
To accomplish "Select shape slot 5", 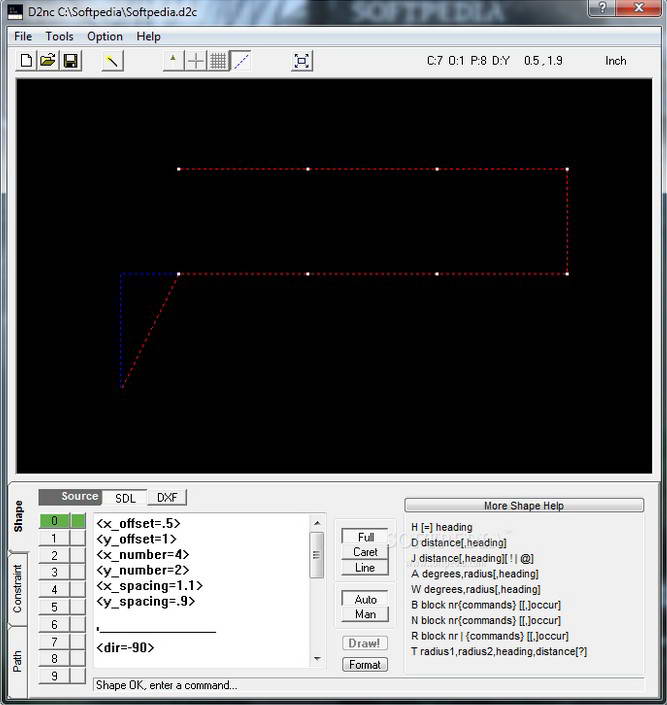I will point(54,607).
